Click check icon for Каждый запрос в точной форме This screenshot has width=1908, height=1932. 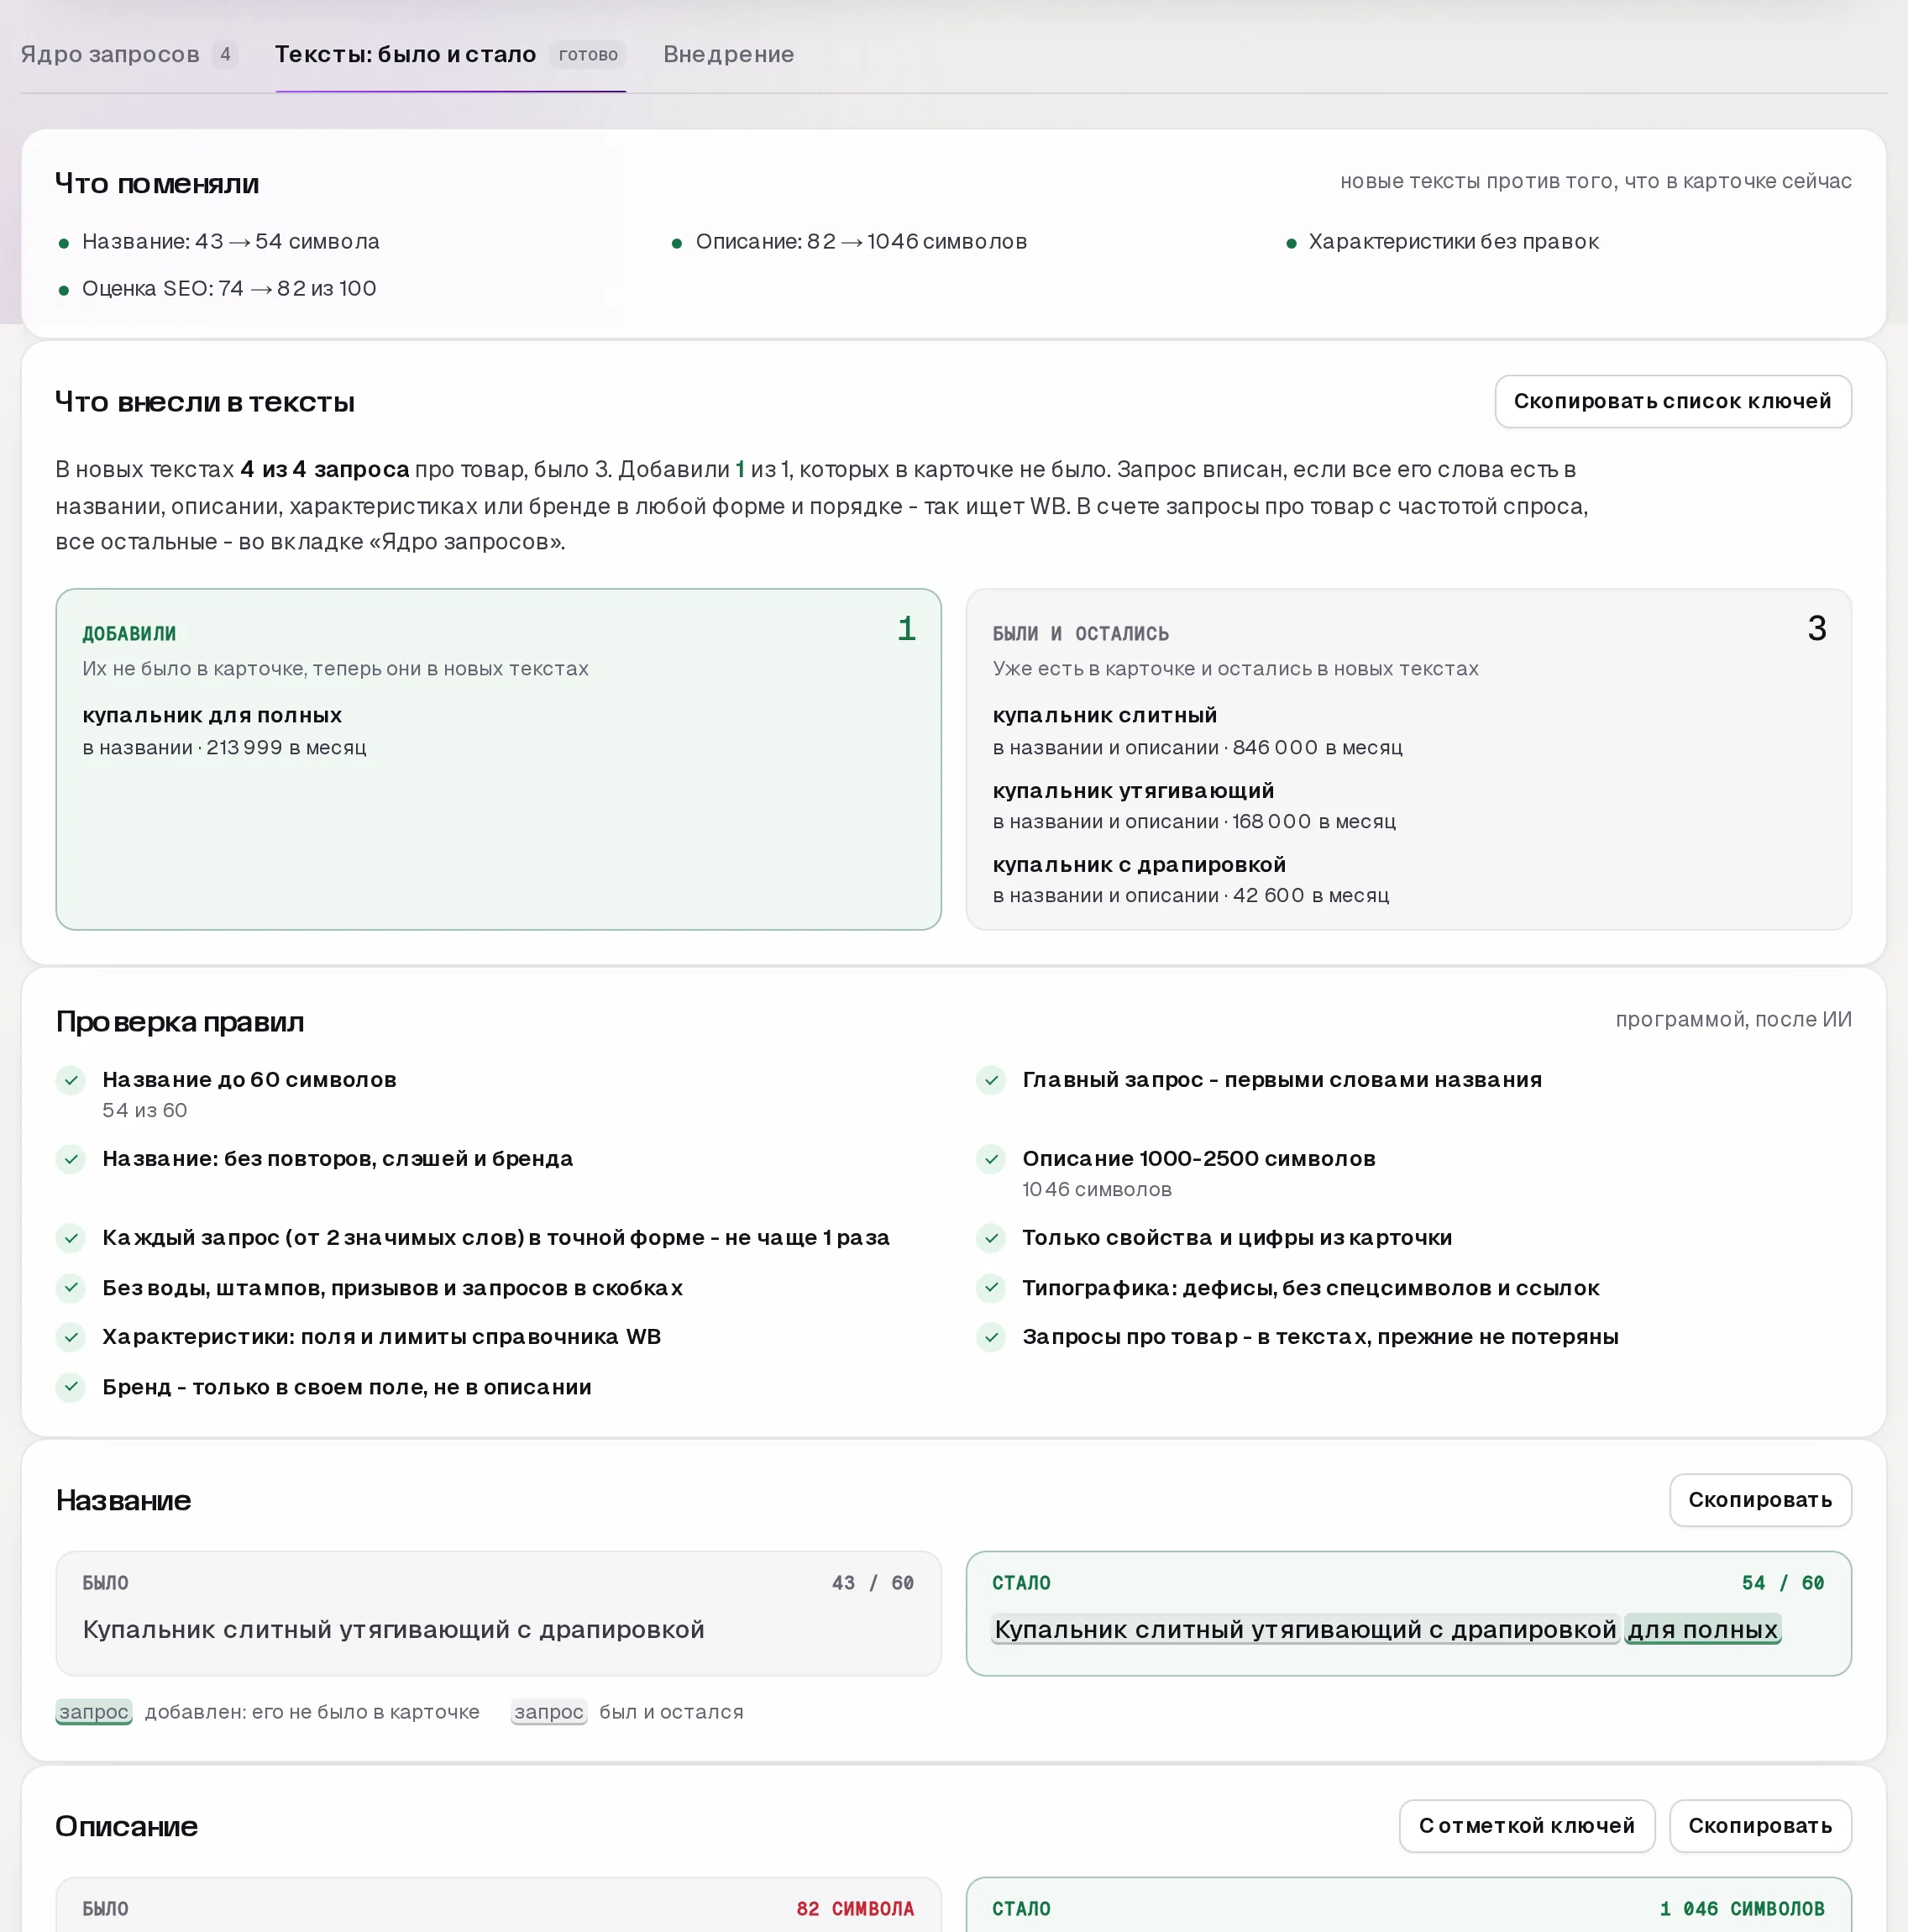[x=71, y=1238]
